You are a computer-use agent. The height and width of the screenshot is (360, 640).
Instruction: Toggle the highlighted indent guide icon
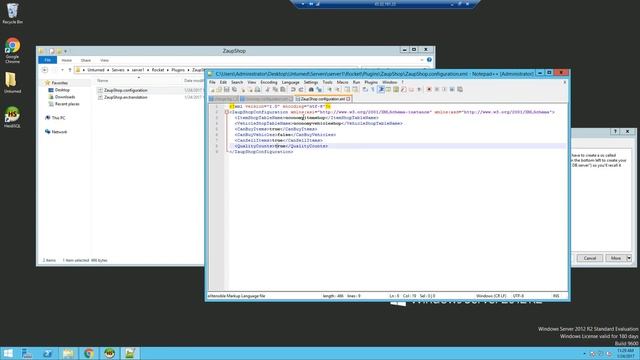point(380,89)
